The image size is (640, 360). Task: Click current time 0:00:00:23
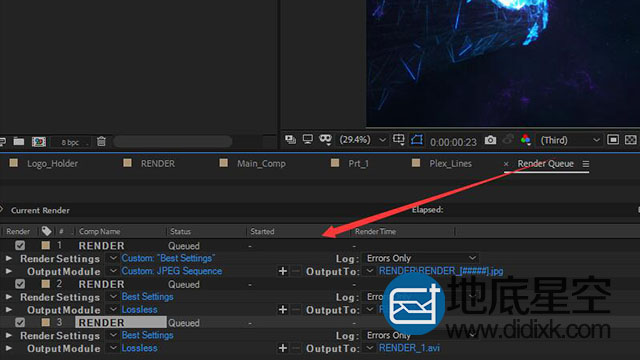pyautogui.click(x=453, y=142)
